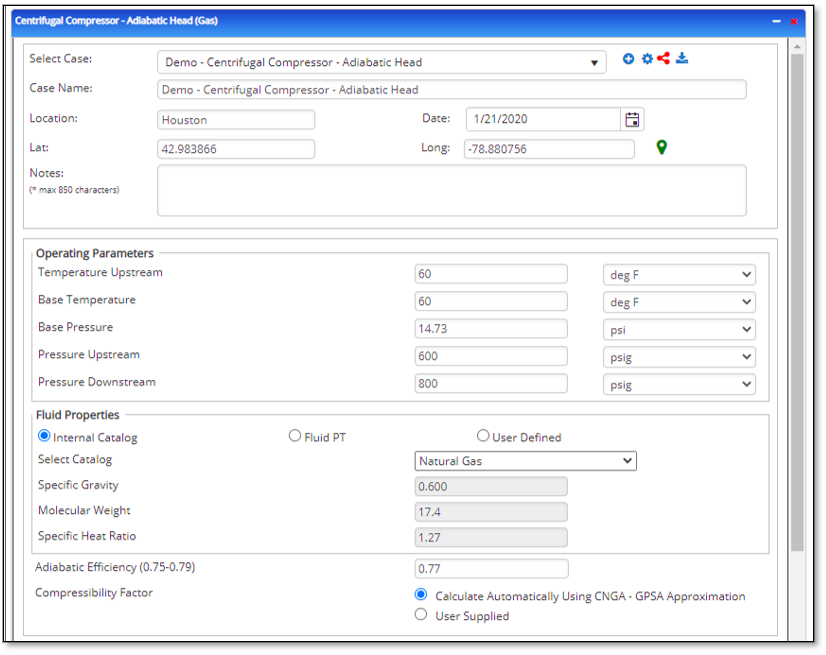Create a new case with the plus icon
This screenshot has height=655, width=826.
coord(628,58)
